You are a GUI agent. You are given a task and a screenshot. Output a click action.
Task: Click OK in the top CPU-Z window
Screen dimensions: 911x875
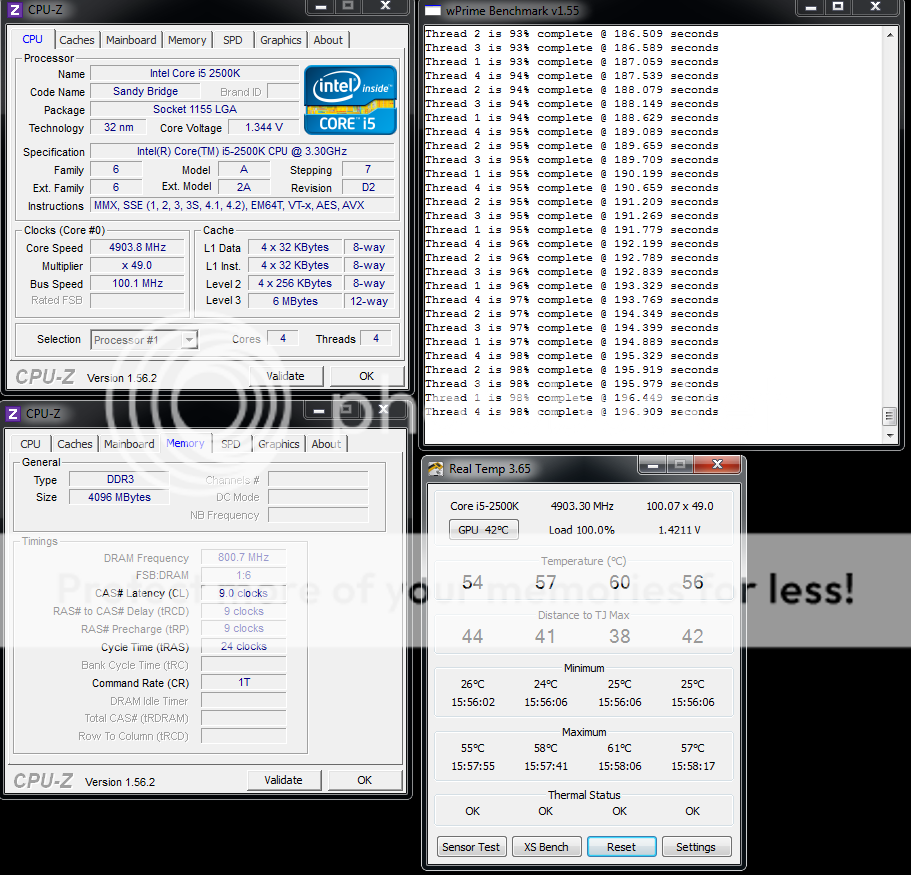coord(367,376)
